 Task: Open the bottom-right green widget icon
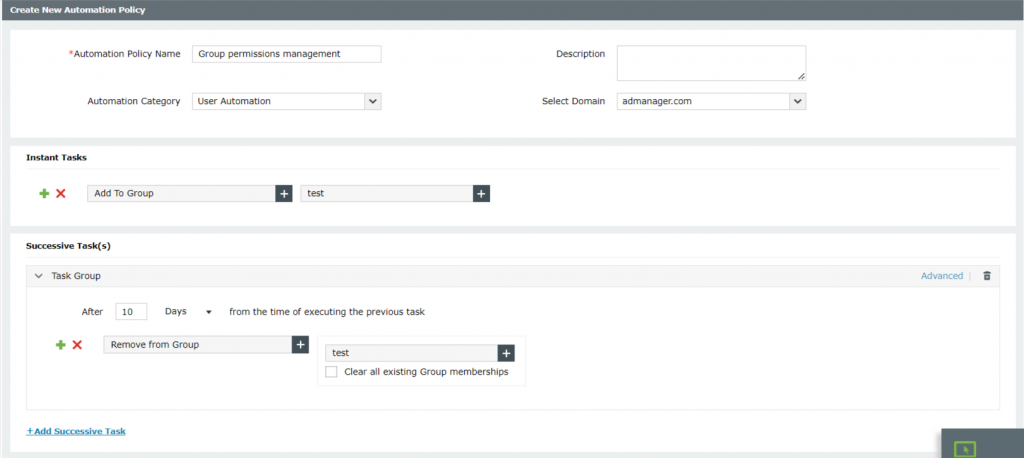[x=964, y=449]
